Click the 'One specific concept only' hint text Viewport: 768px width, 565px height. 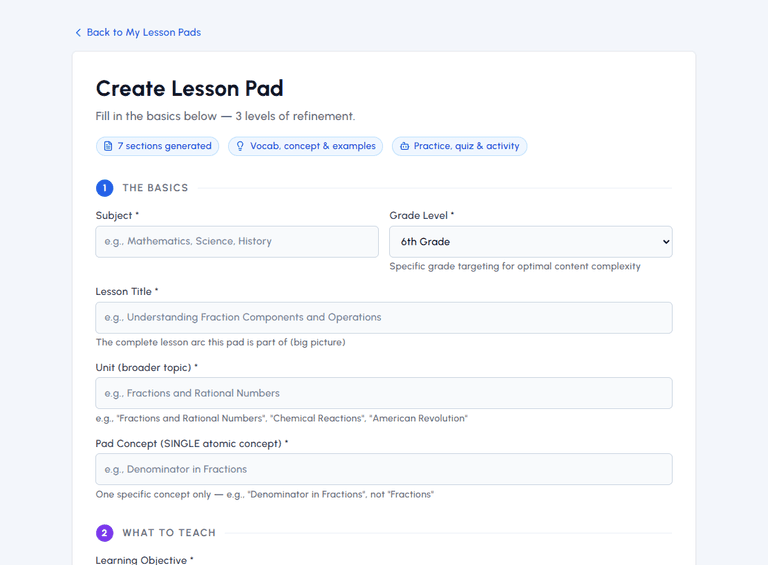tap(264, 494)
